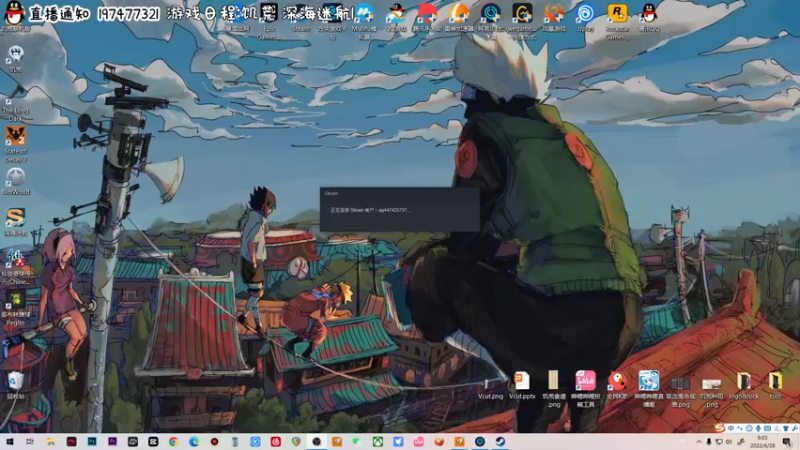
Task: Open Task View on the taskbar
Action: point(30,442)
